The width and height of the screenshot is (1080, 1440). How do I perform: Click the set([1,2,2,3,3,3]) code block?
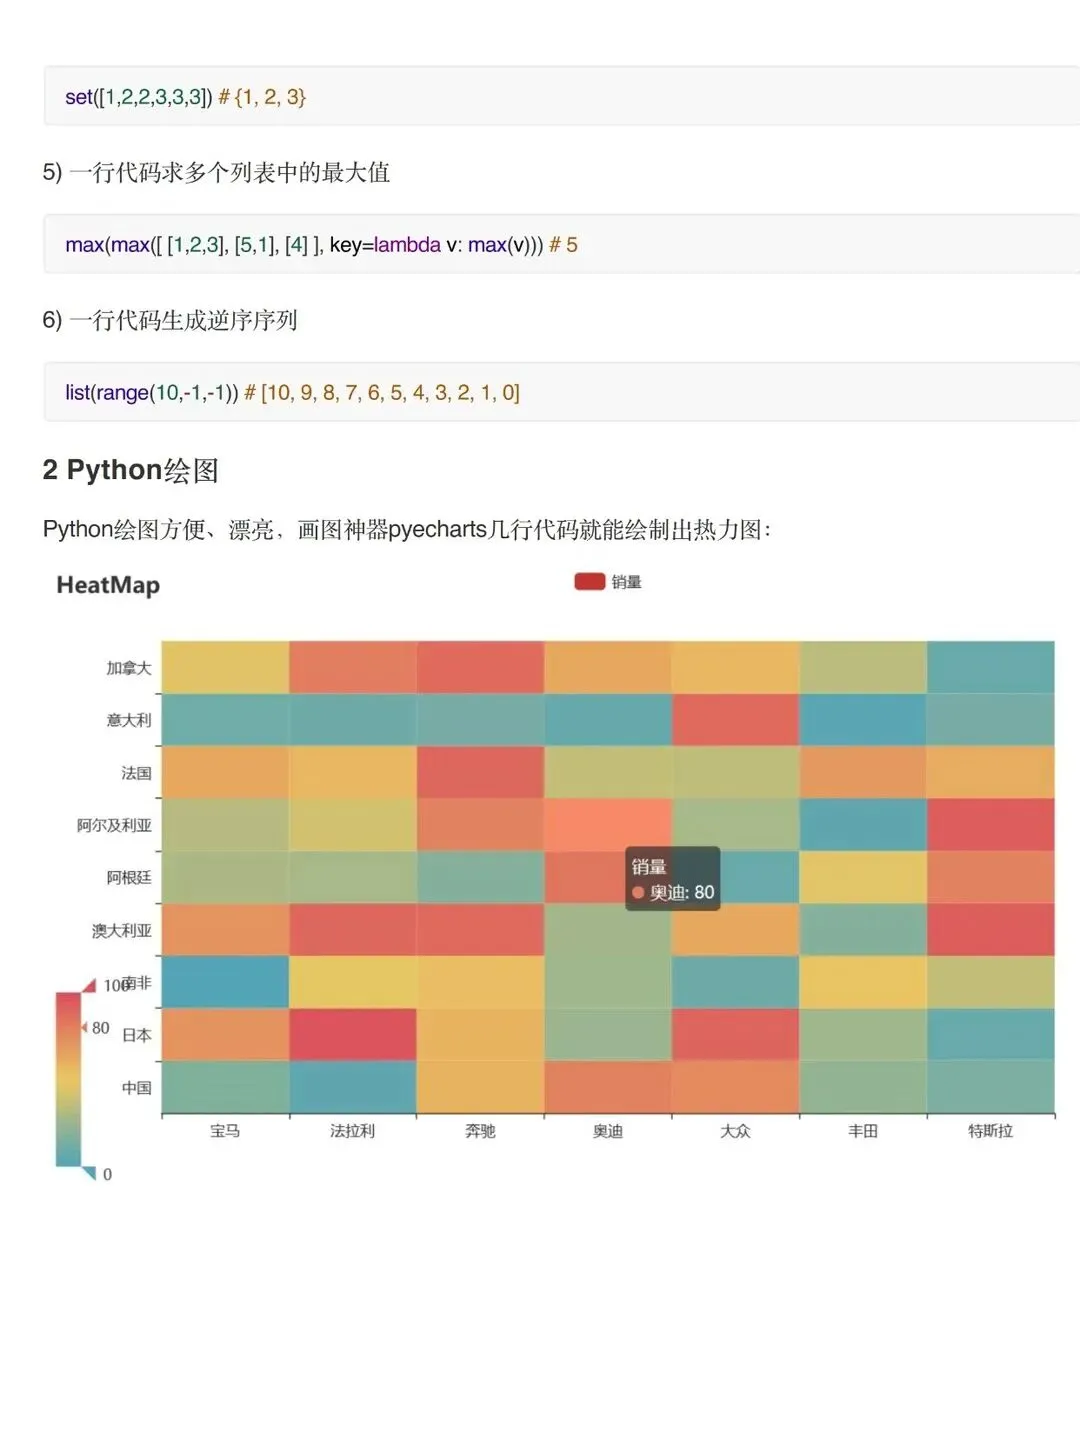point(562,96)
